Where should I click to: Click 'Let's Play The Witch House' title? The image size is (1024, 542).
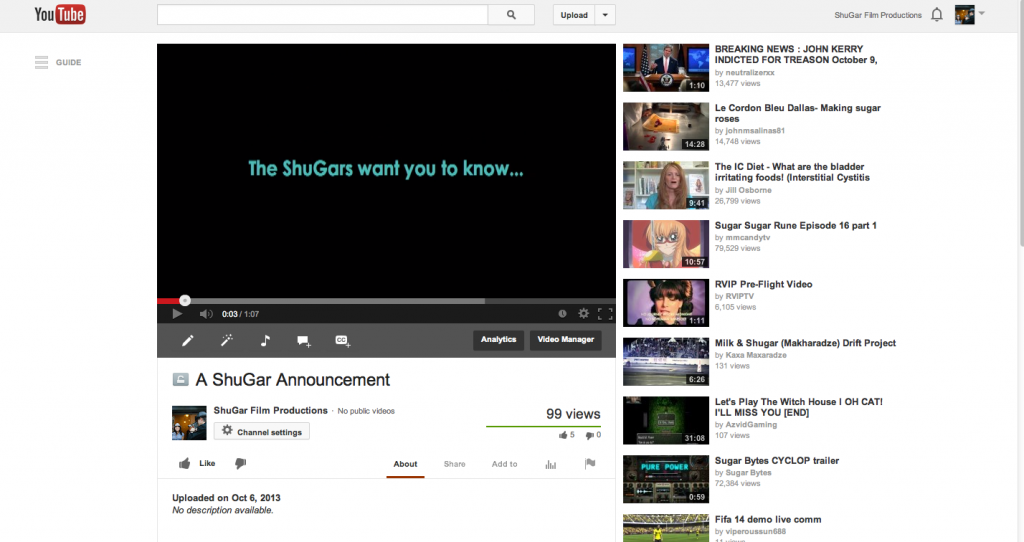click(x=799, y=407)
